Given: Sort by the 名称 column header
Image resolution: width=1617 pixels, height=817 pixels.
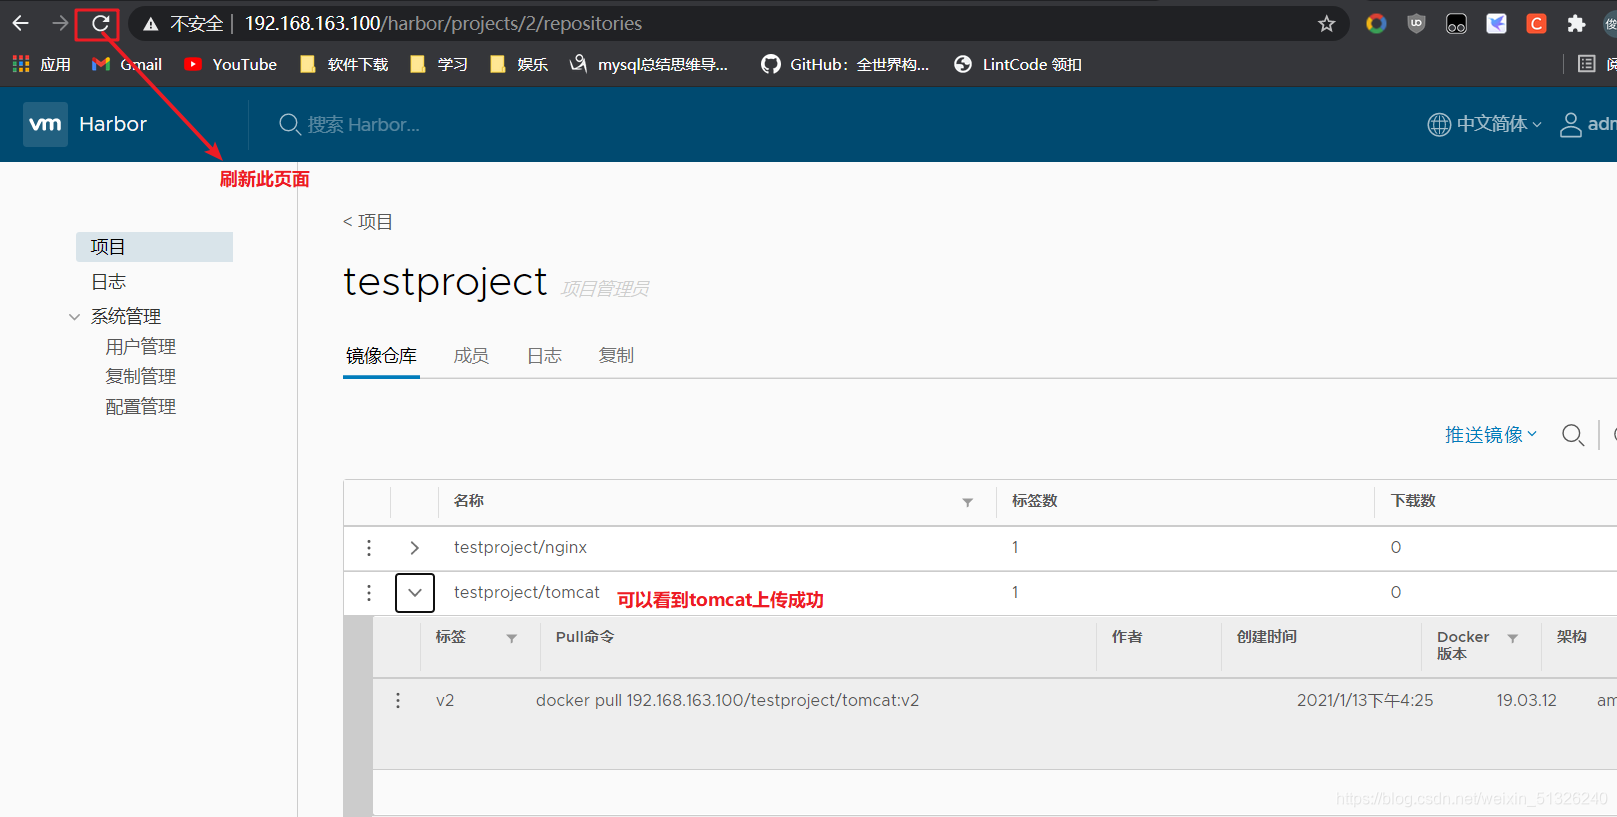Looking at the screenshot, I should 469,501.
